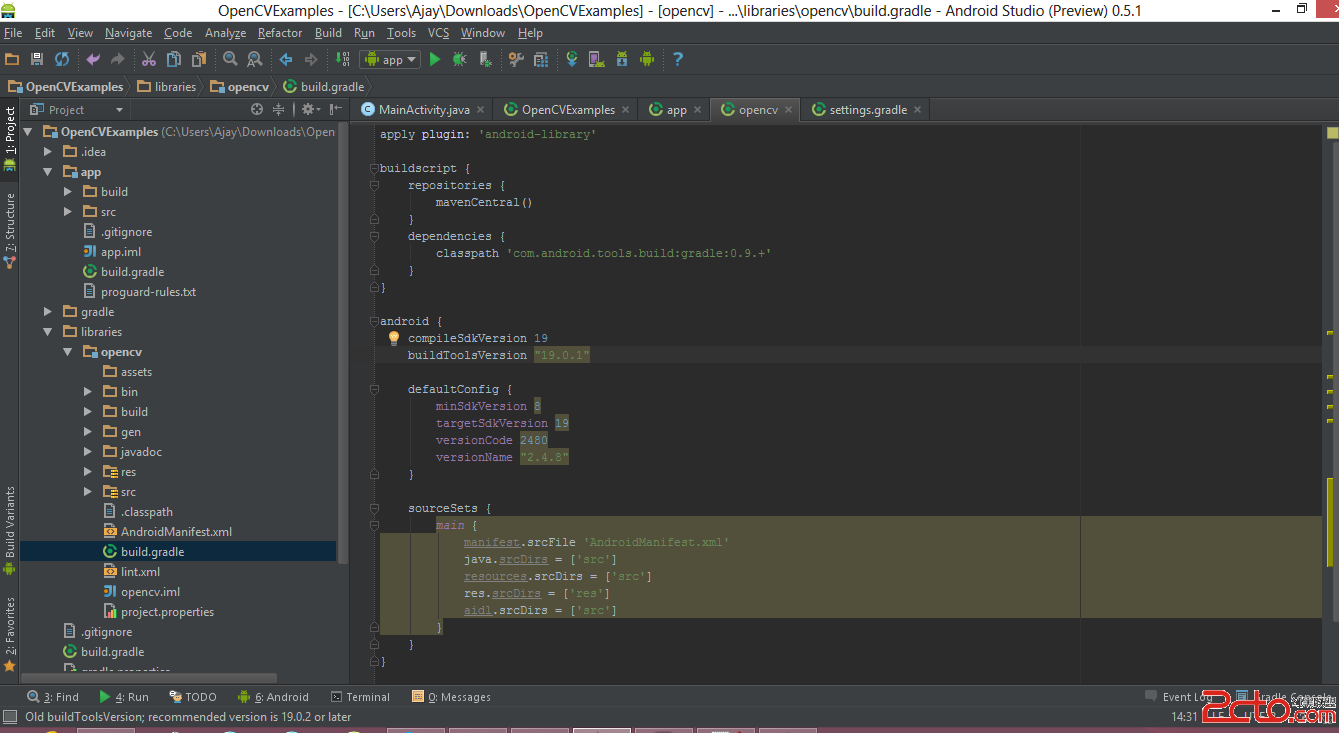The height and width of the screenshot is (733, 1339).
Task: Expand the javadoc folder
Action: coord(88,452)
